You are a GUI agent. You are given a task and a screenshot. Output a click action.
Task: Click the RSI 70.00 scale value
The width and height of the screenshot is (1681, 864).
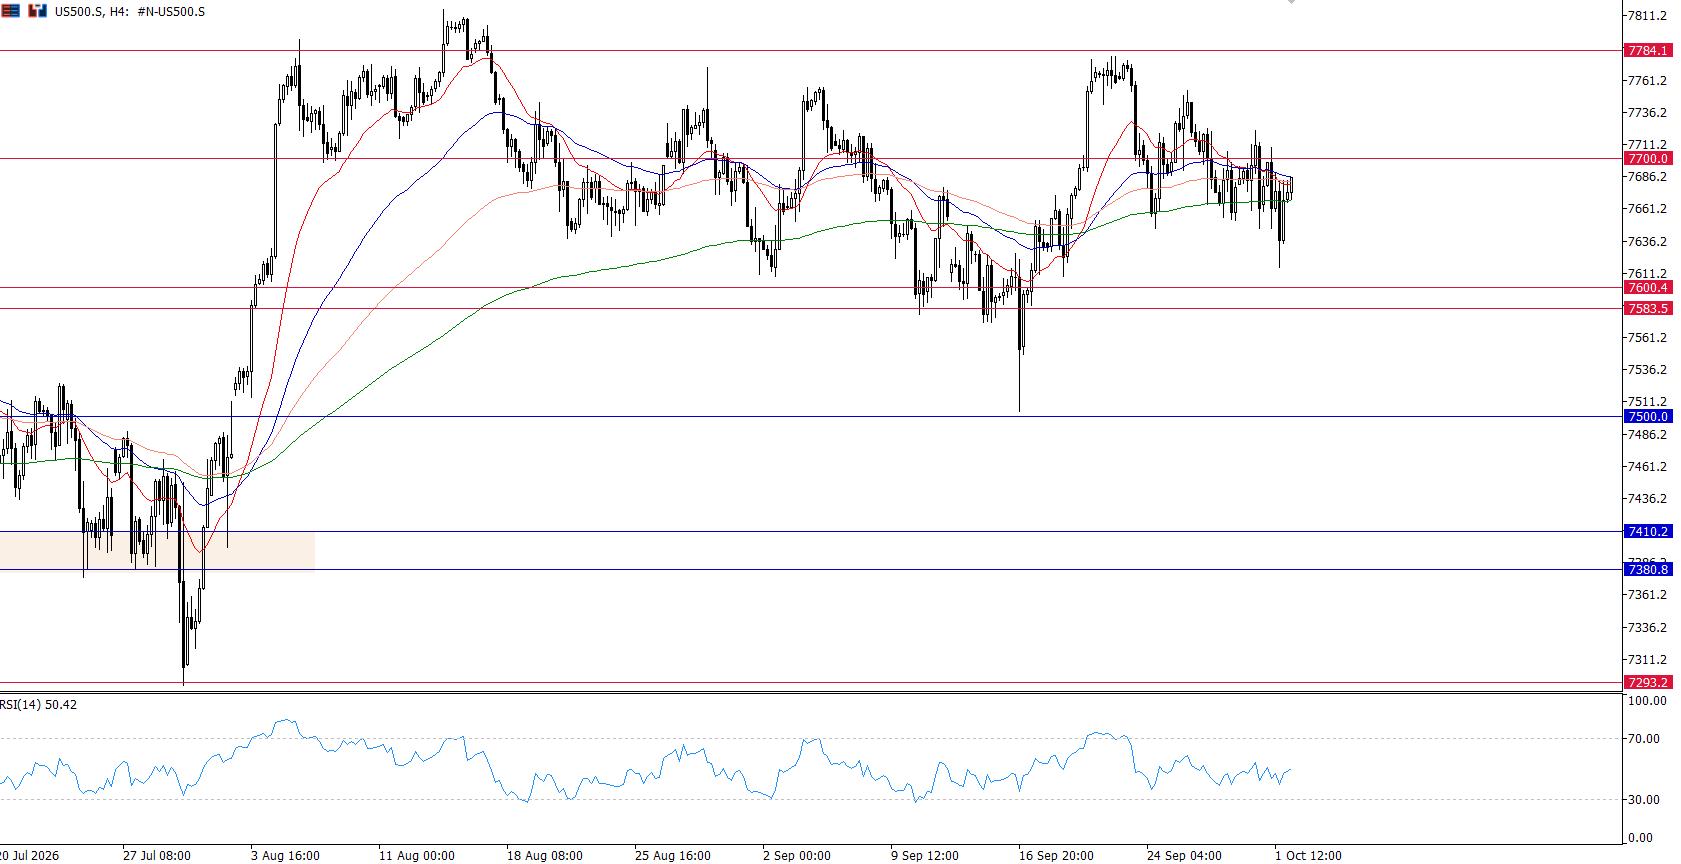(x=1644, y=739)
